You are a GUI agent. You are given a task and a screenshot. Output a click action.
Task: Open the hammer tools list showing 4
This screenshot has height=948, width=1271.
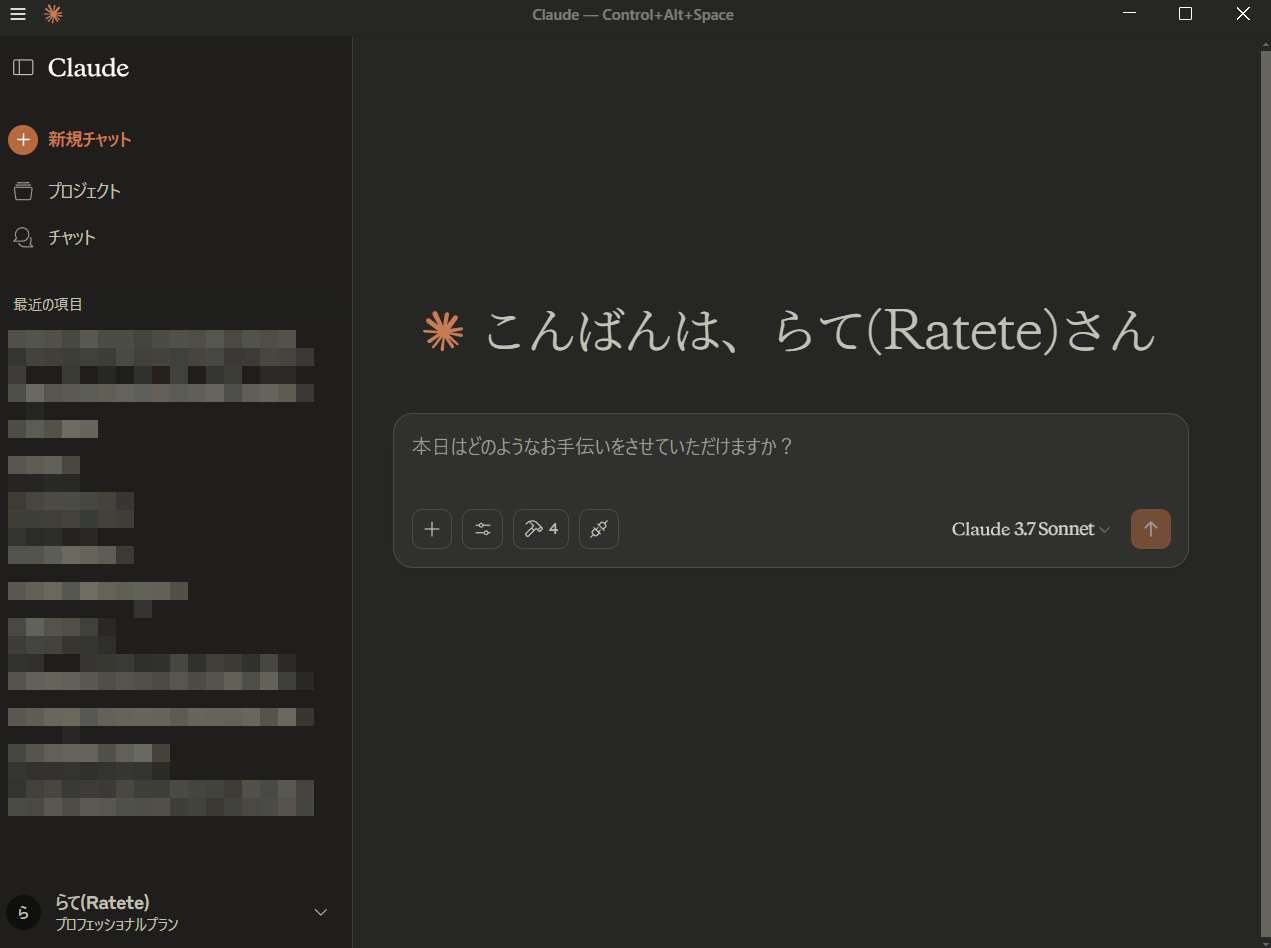pyautogui.click(x=540, y=529)
